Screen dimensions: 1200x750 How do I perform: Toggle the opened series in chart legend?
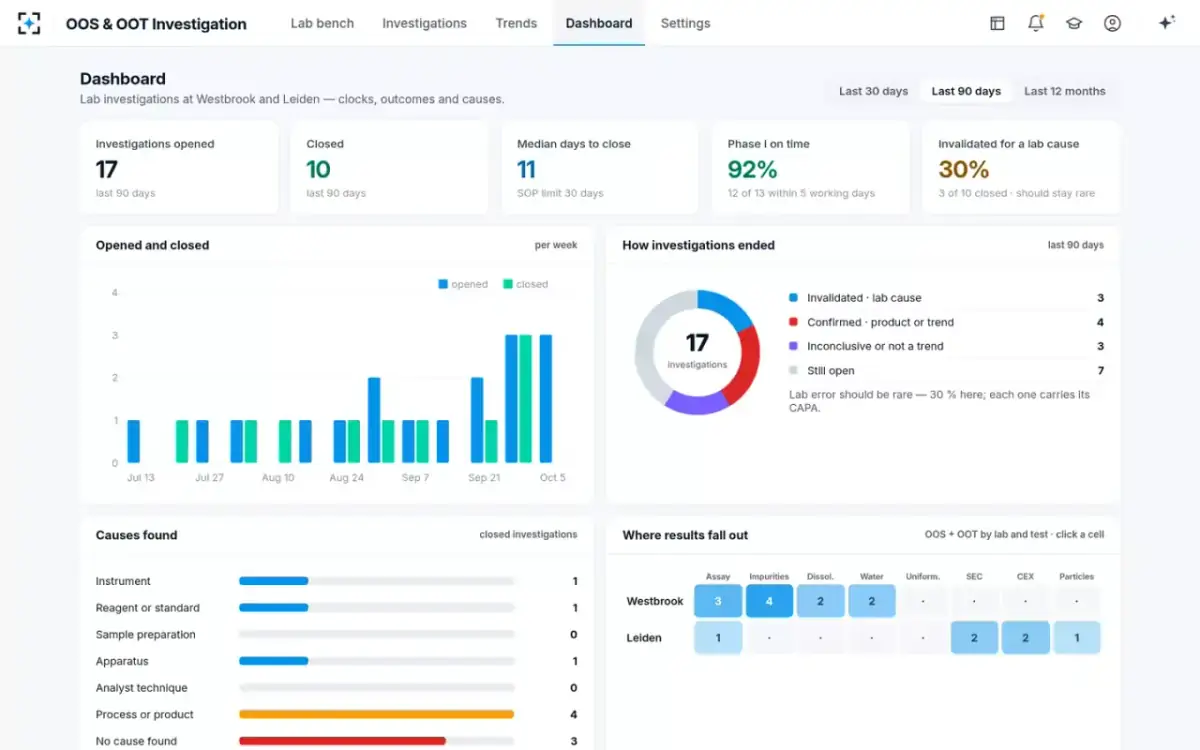tap(463, 284)
